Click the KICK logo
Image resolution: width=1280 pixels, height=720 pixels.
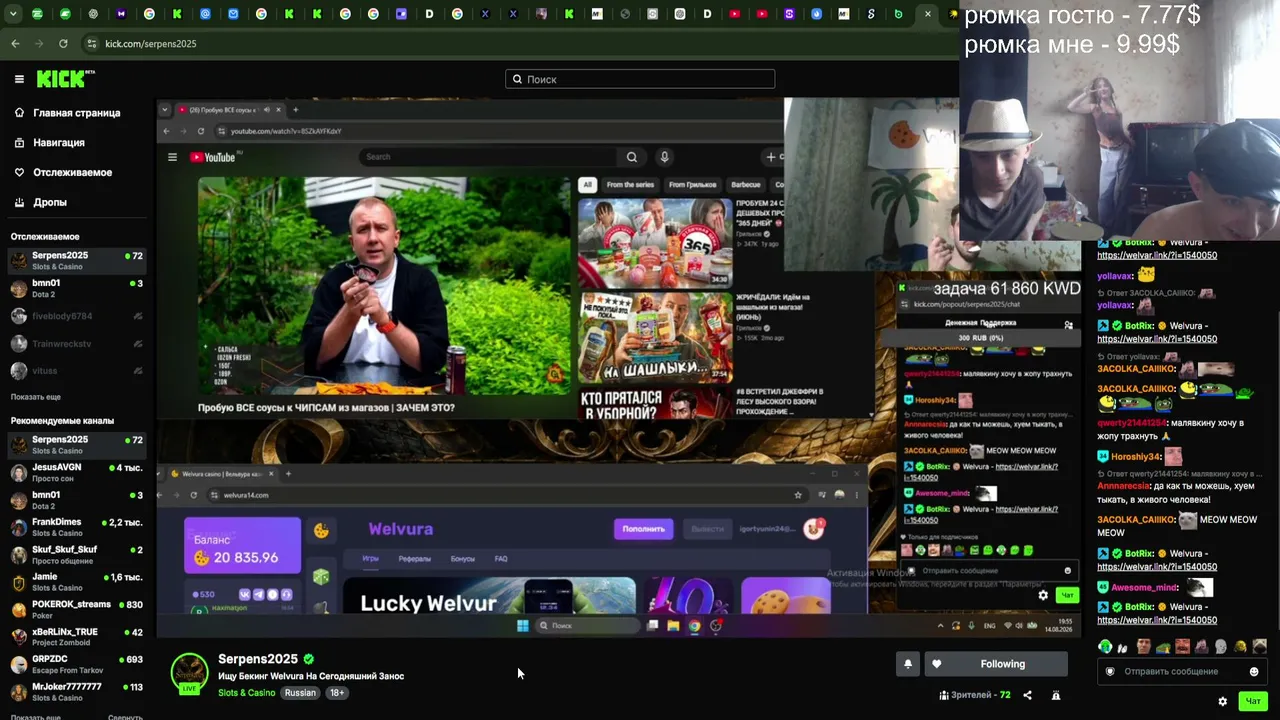click(66, 79)
